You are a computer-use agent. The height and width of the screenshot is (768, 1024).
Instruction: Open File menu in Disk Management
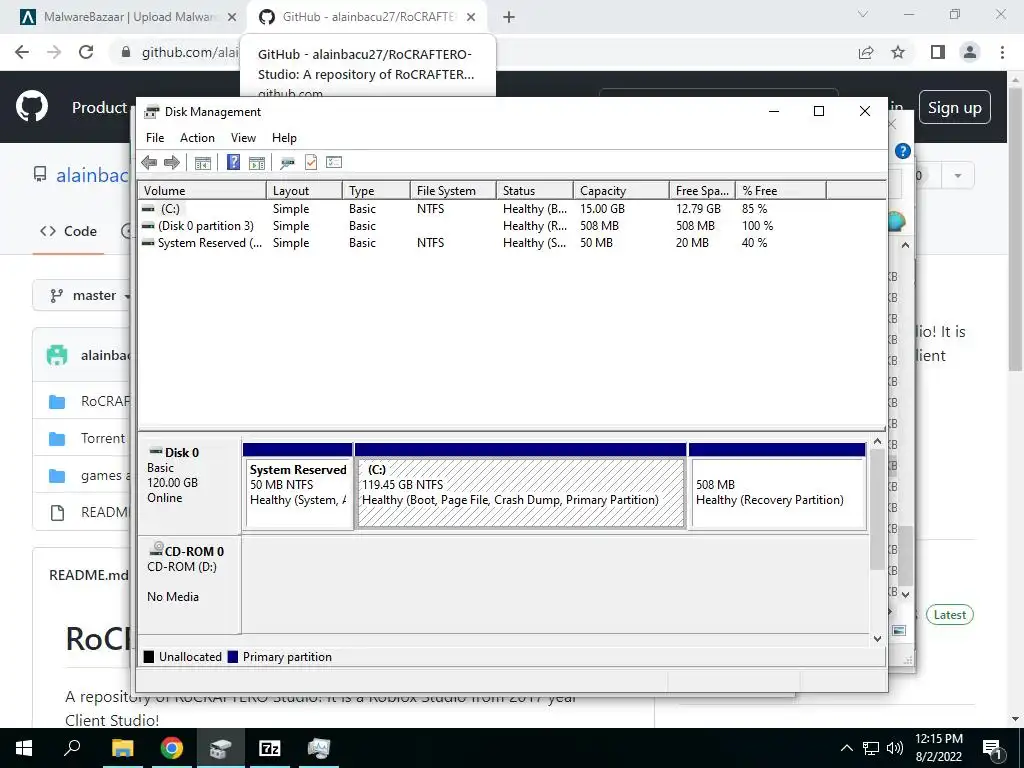click(x=155, y=138)
